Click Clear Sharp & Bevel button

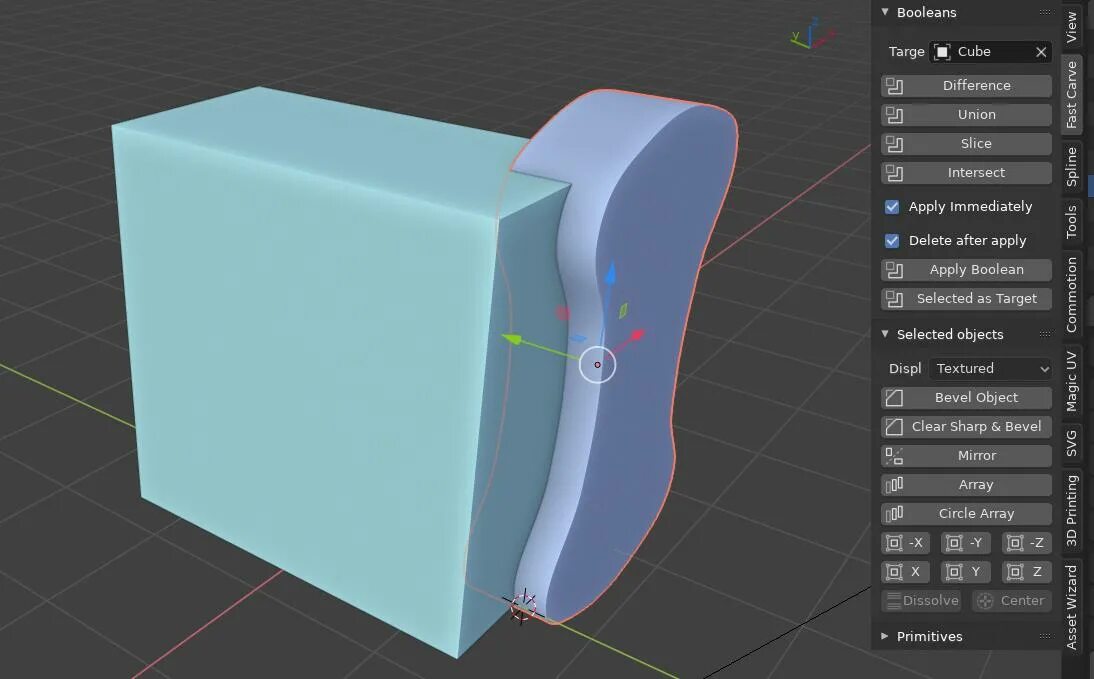(x=966, y=426)
